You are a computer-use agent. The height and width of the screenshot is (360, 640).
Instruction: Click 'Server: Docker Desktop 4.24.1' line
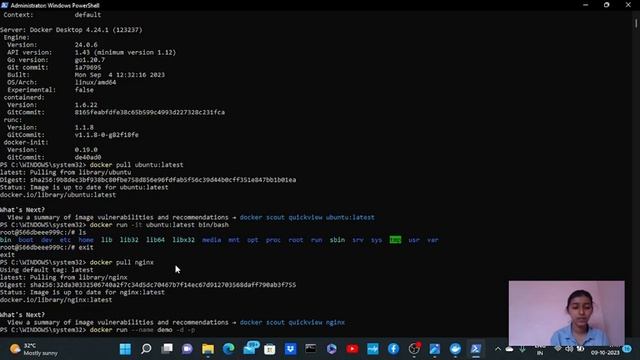click(x=71, y=30)
